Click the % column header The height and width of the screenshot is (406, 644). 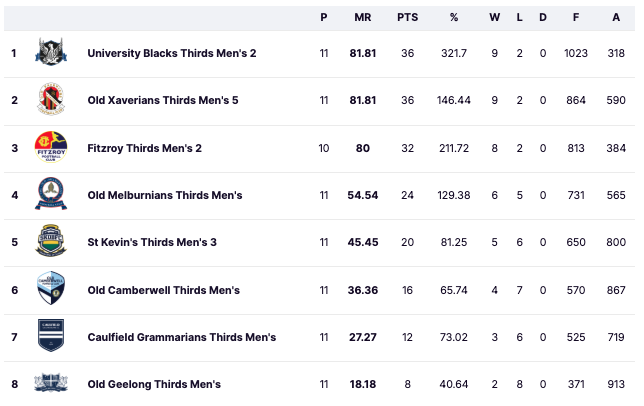[x=454, y=17]
